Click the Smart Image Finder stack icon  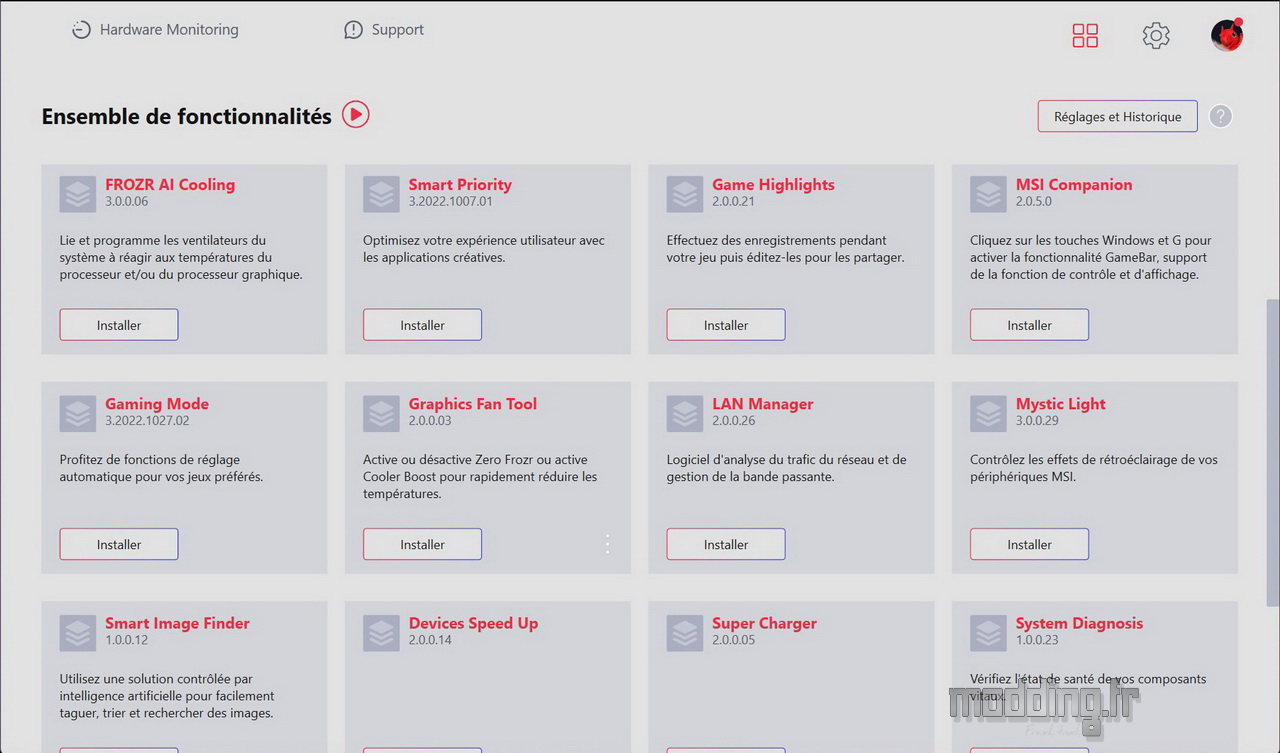78,633
